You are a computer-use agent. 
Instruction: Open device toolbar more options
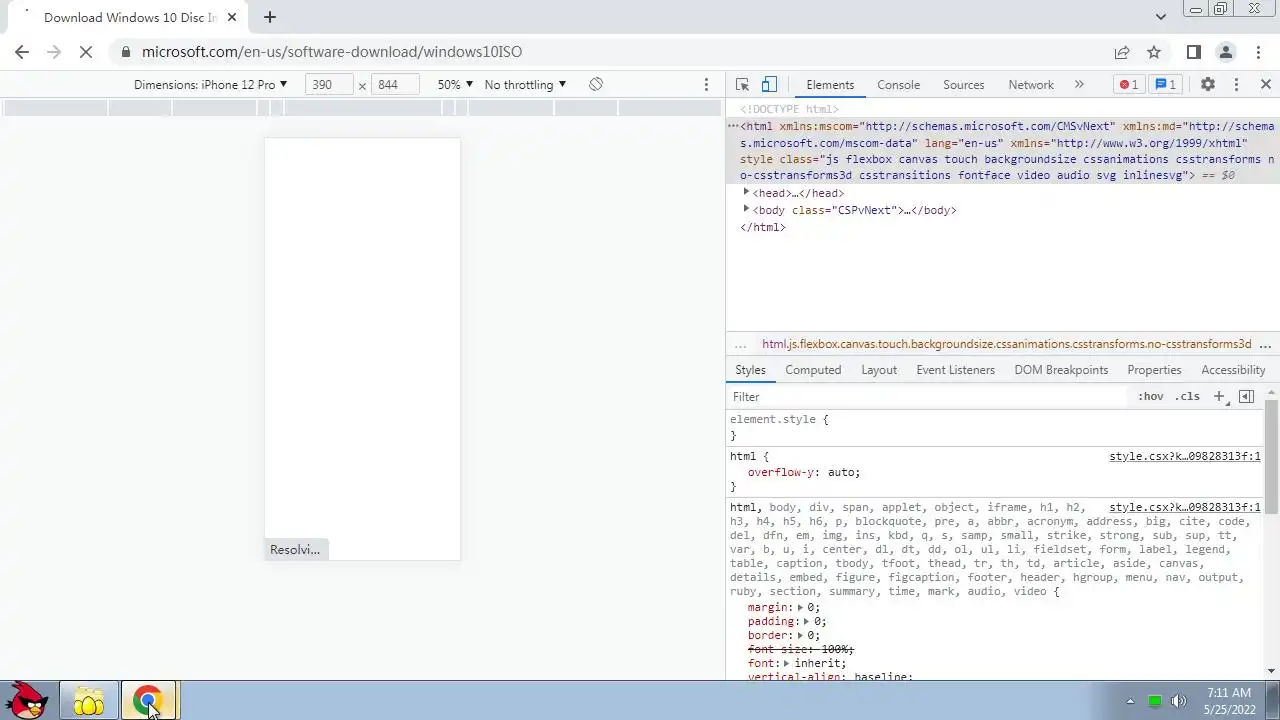tap(706, 85)
